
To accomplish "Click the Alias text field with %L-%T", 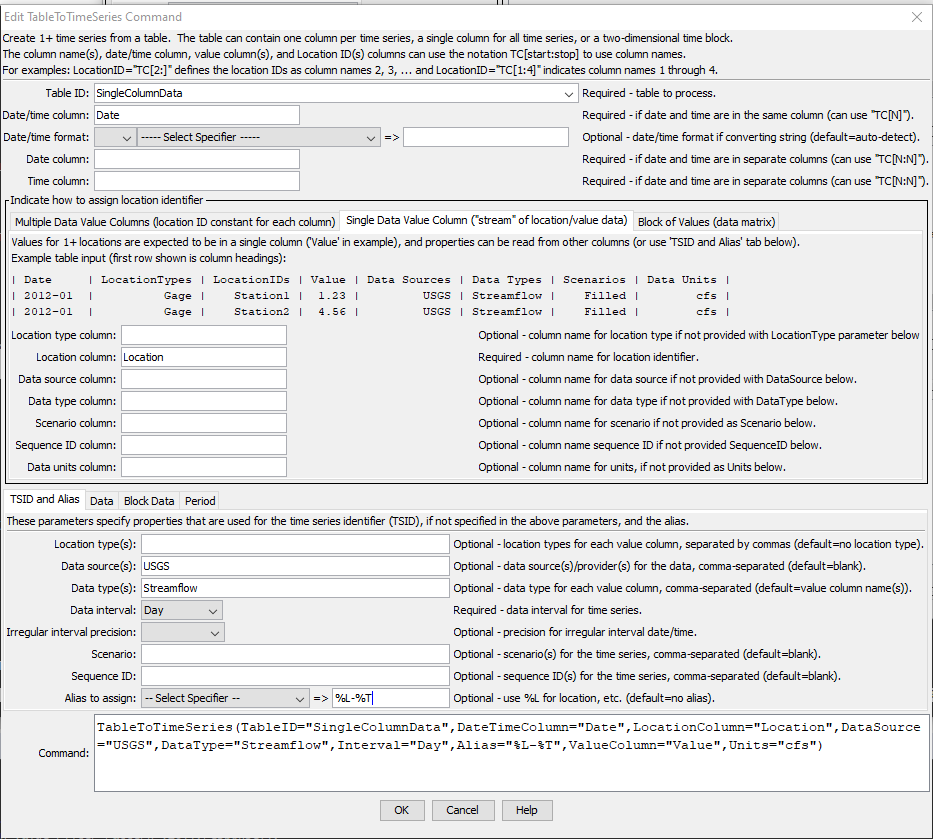I will [x=391, y=699].
